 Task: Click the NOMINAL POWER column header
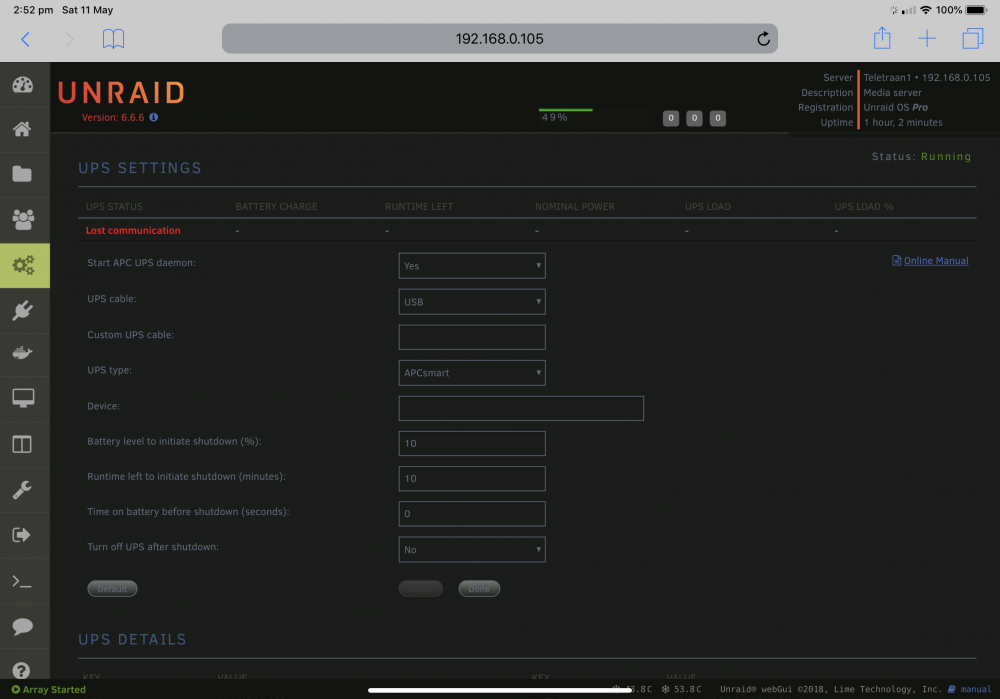[575, 207]
